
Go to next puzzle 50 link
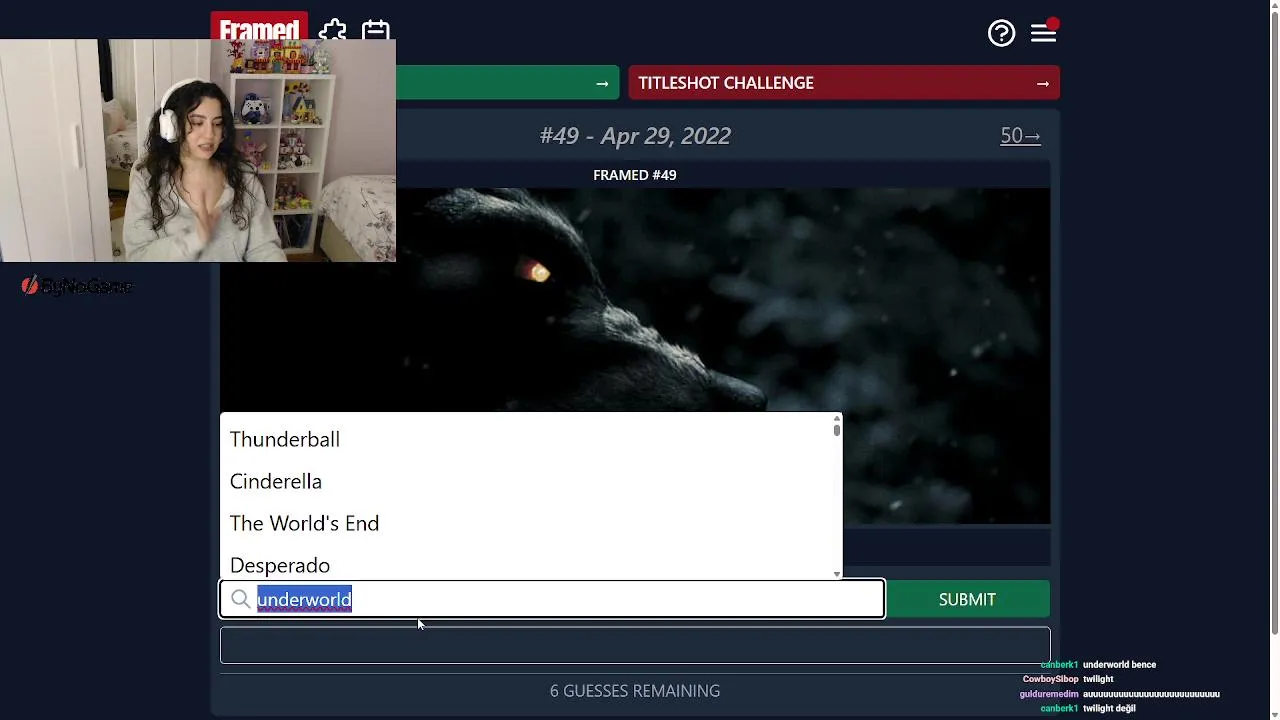pos(1020,136)
